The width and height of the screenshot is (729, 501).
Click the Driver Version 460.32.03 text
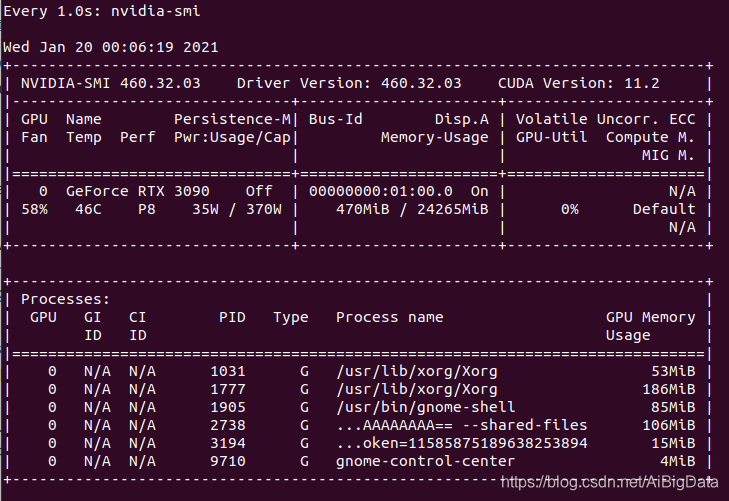point(349,83)
